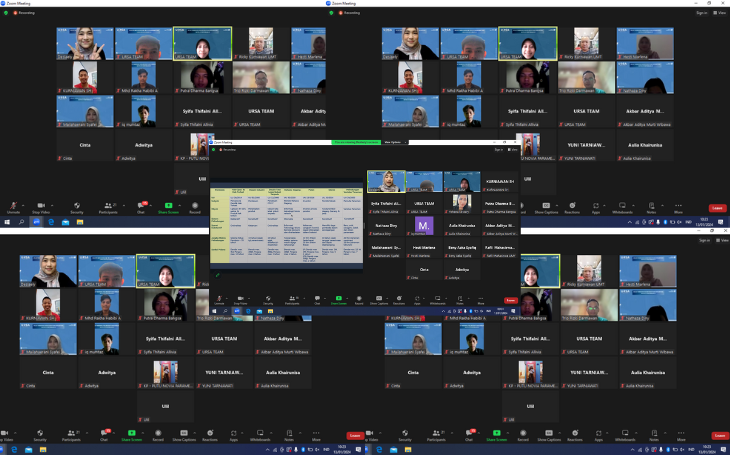
Task: Open More menu in upper-right Zoom toolbar
Action: [678, 208]
